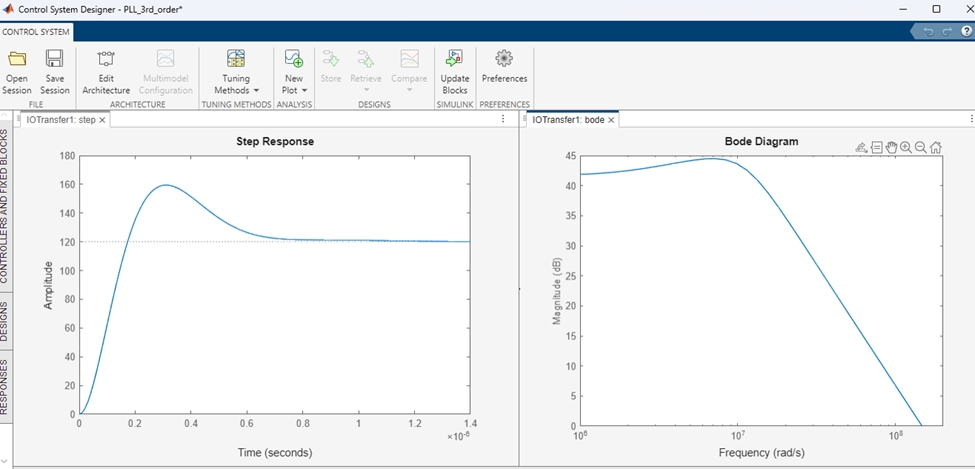Click the Bode Diagram plot title
975x469 pixels.
pyautogui.click(x=761, y=141)
